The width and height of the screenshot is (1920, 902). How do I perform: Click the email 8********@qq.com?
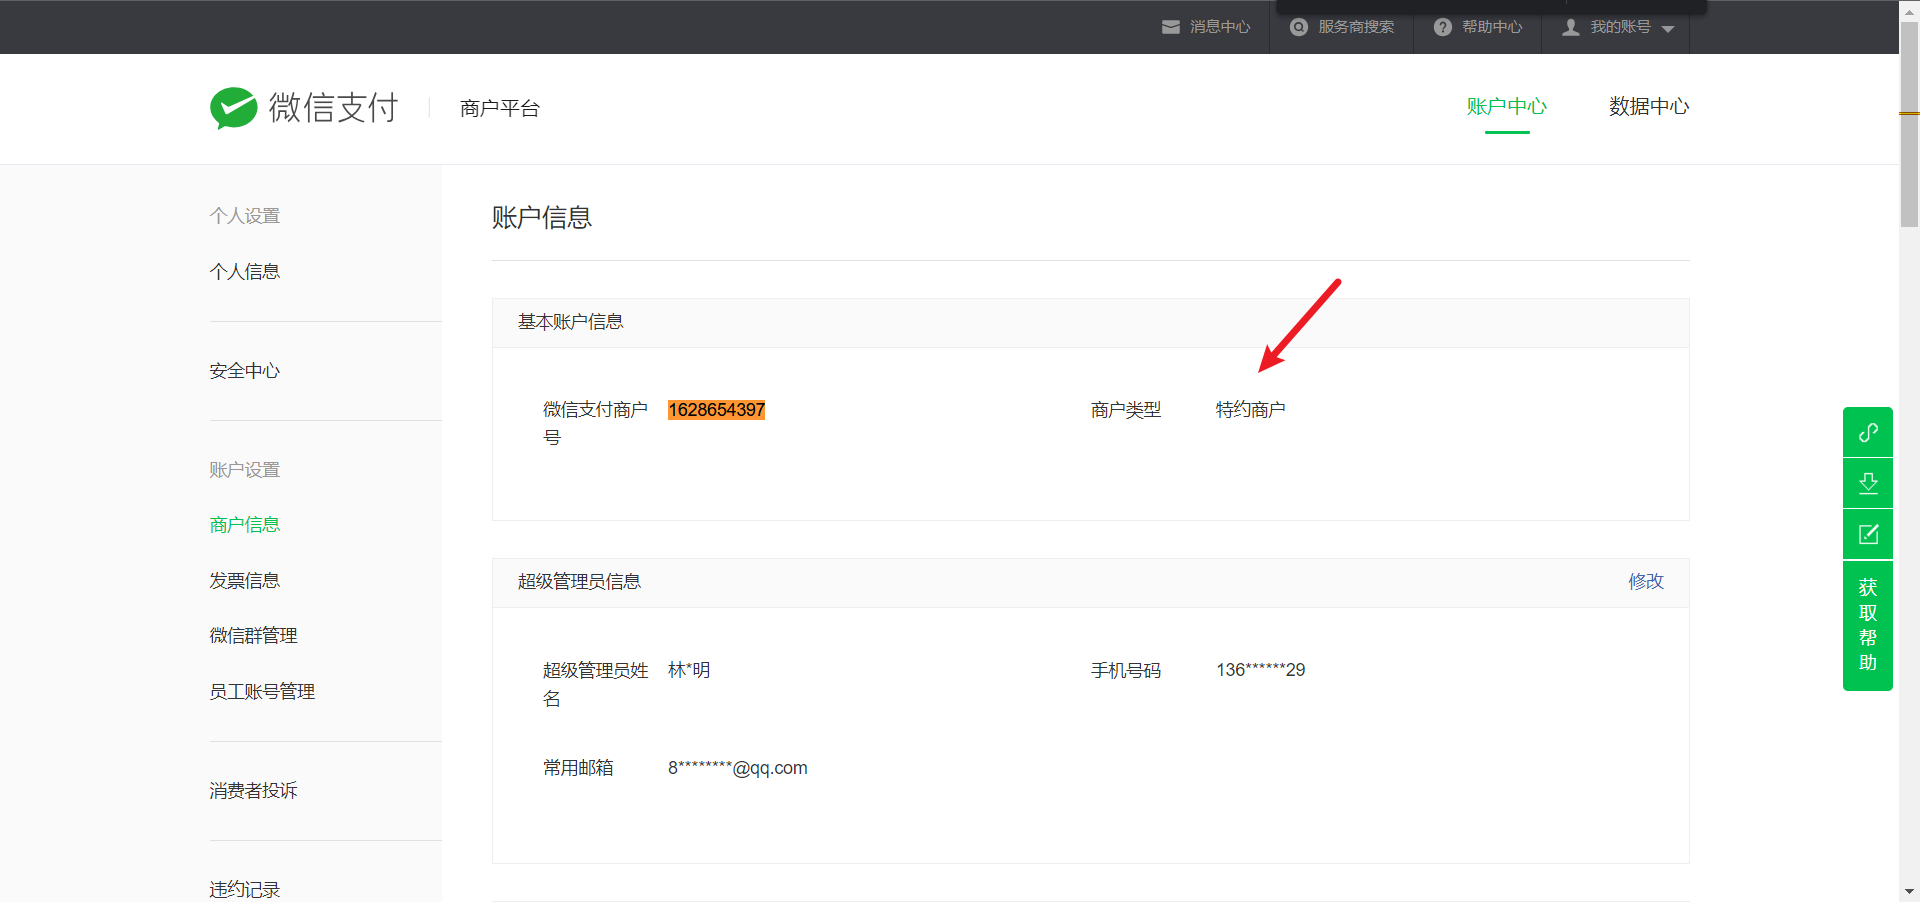point(738,768)
